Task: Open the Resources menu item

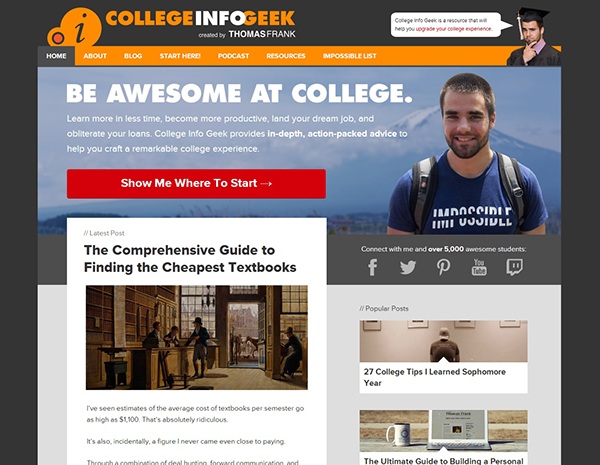Action: click(x=286, y=56)
